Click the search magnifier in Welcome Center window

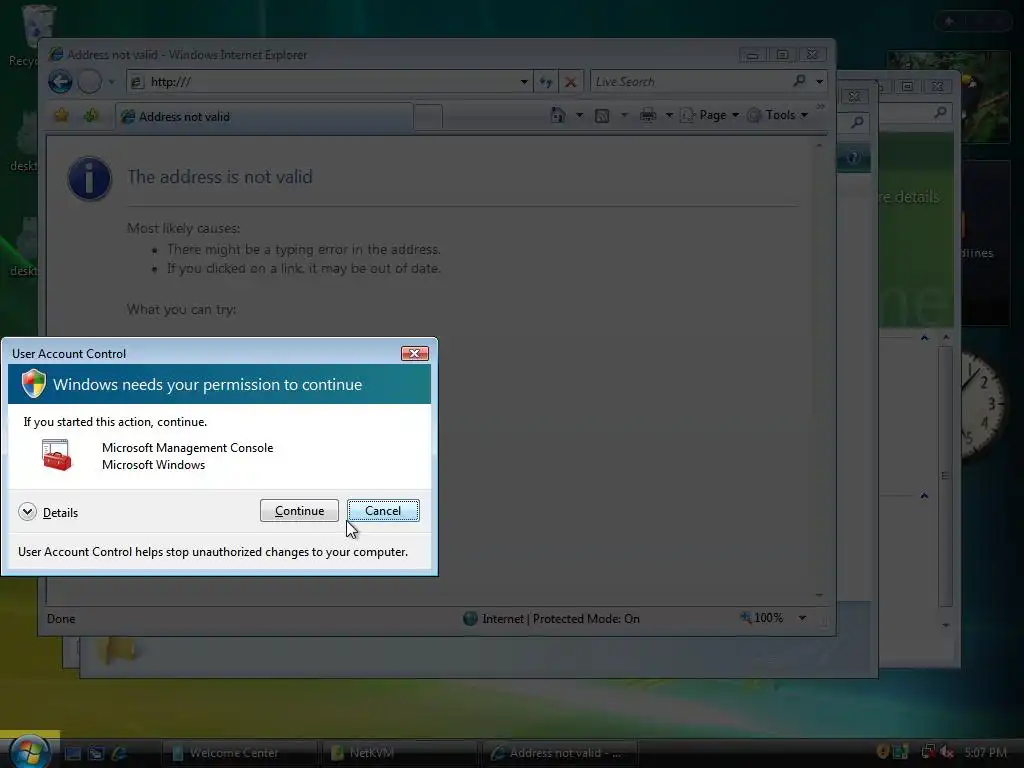940,112
